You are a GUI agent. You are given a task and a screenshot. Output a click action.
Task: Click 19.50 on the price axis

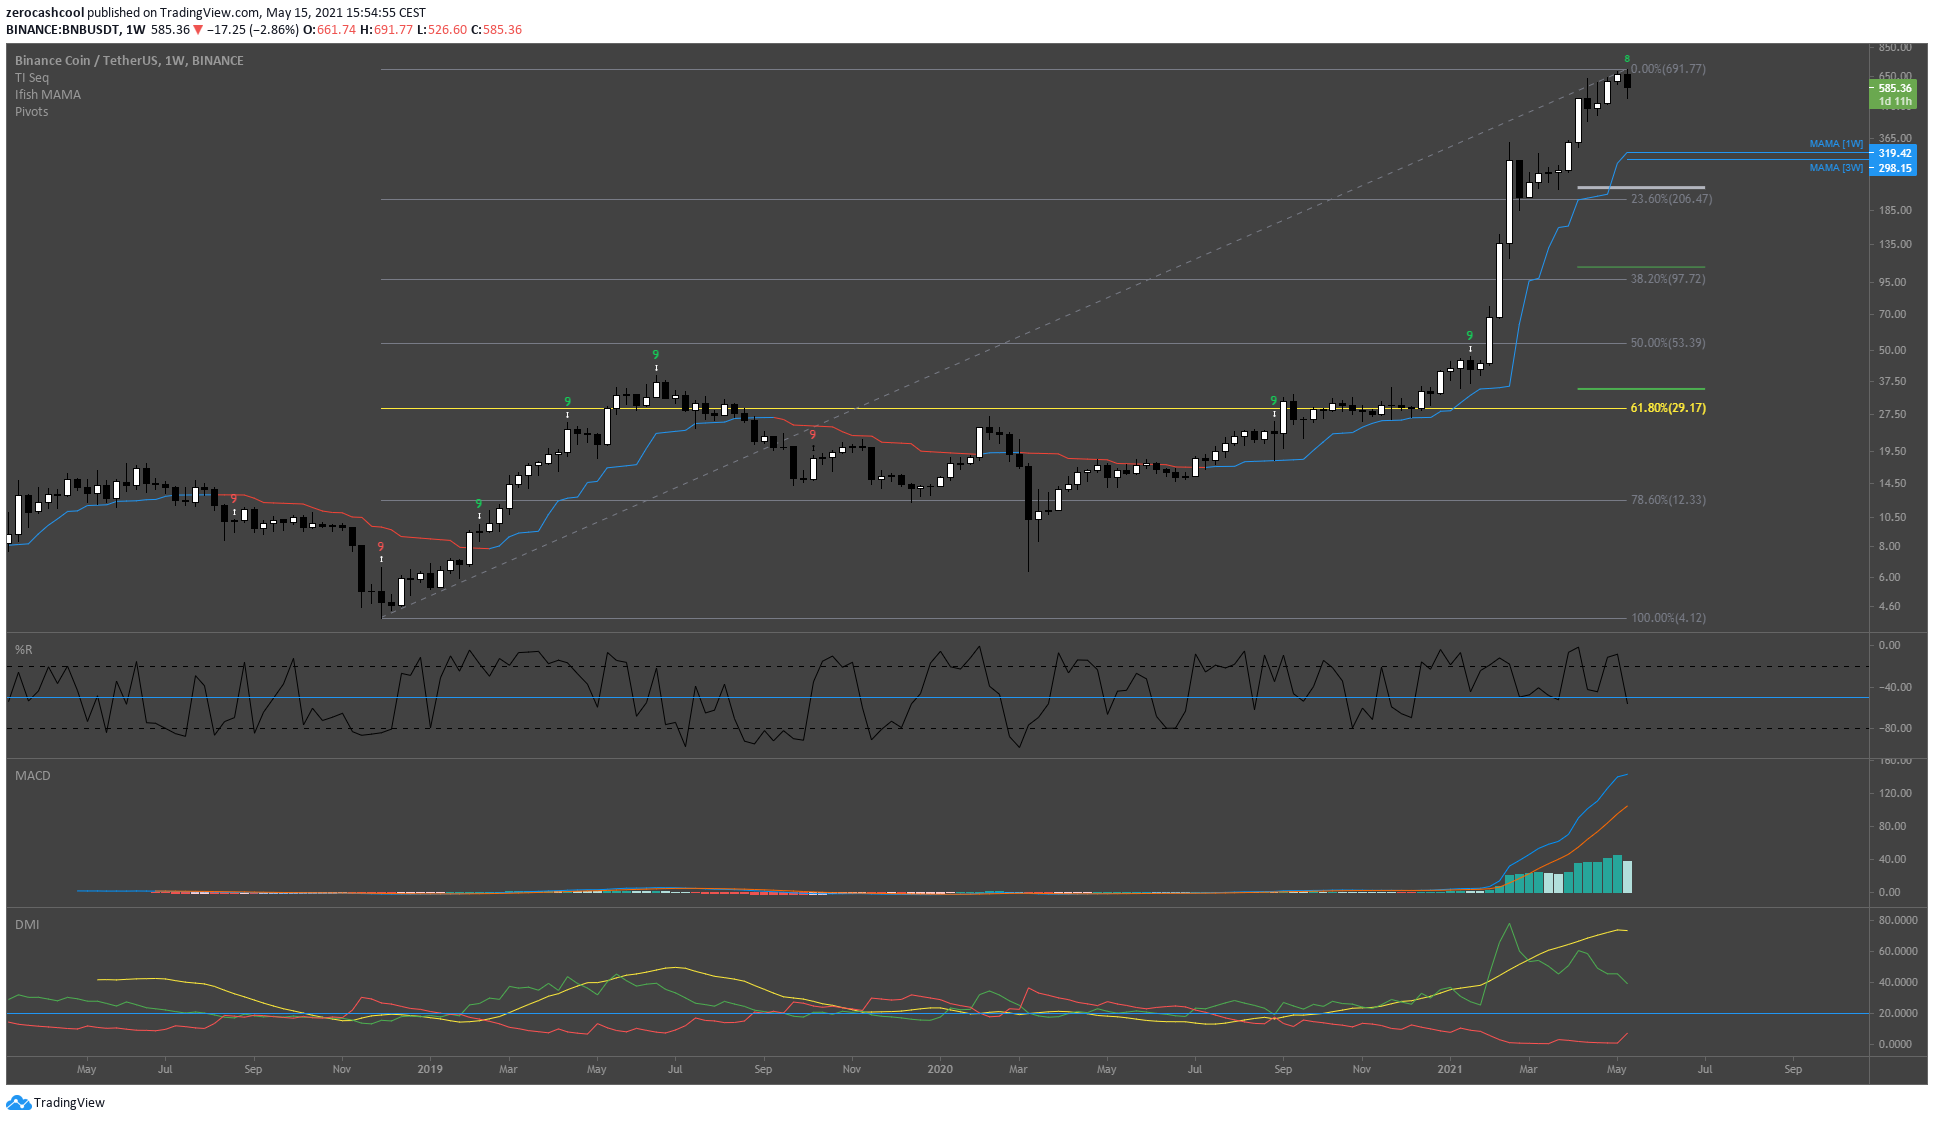(1892, 451)
